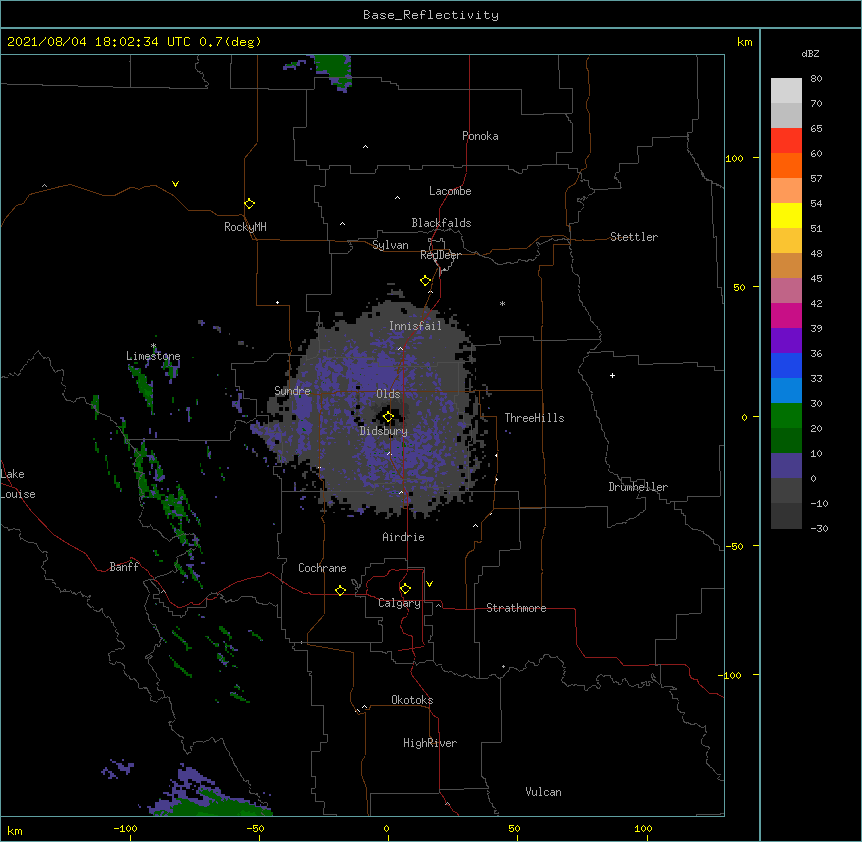Click the Blackfalds label
862x842 pixels.
pos(441,223)
